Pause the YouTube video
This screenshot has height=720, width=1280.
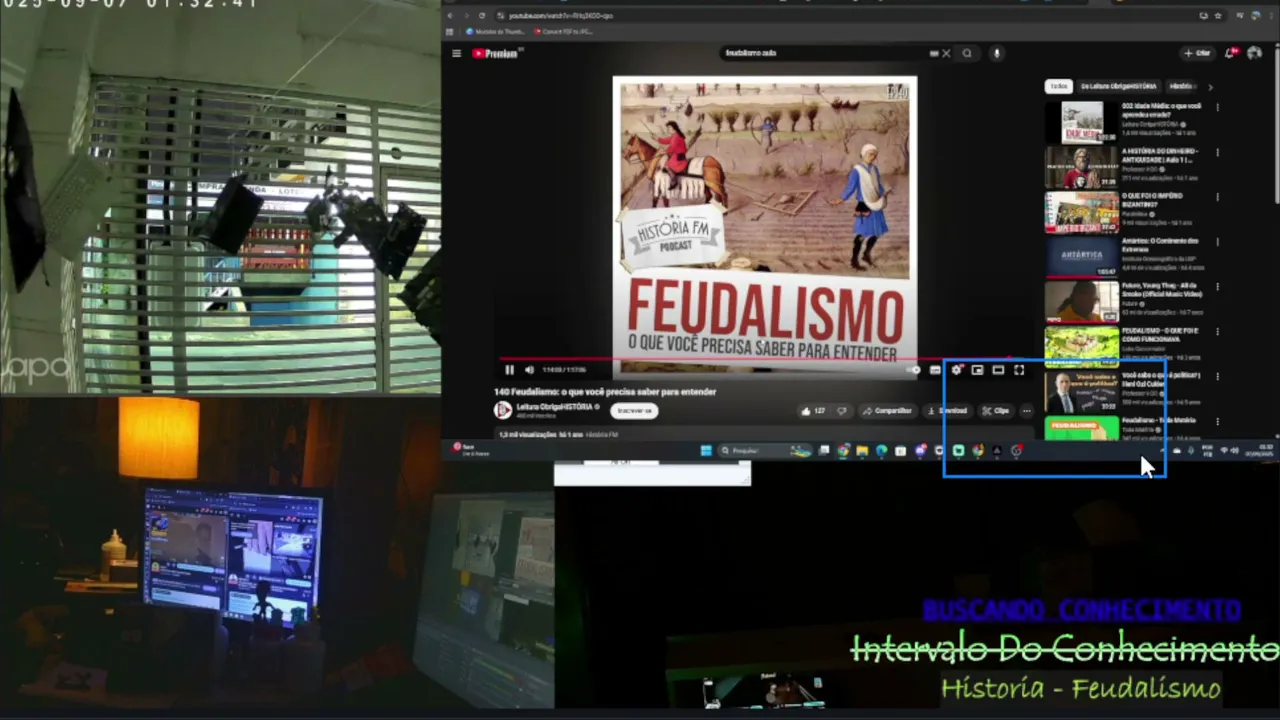(509, 370)
